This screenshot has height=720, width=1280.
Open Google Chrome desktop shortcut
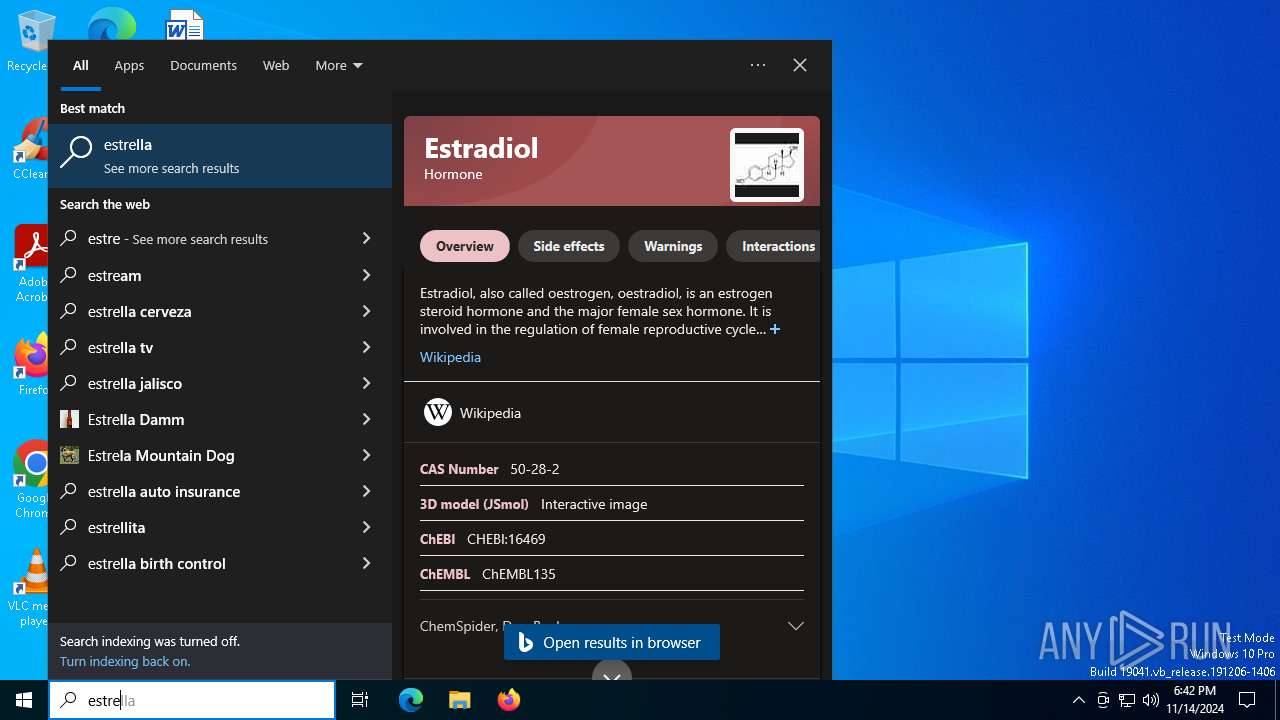click(x=32, y=479)
